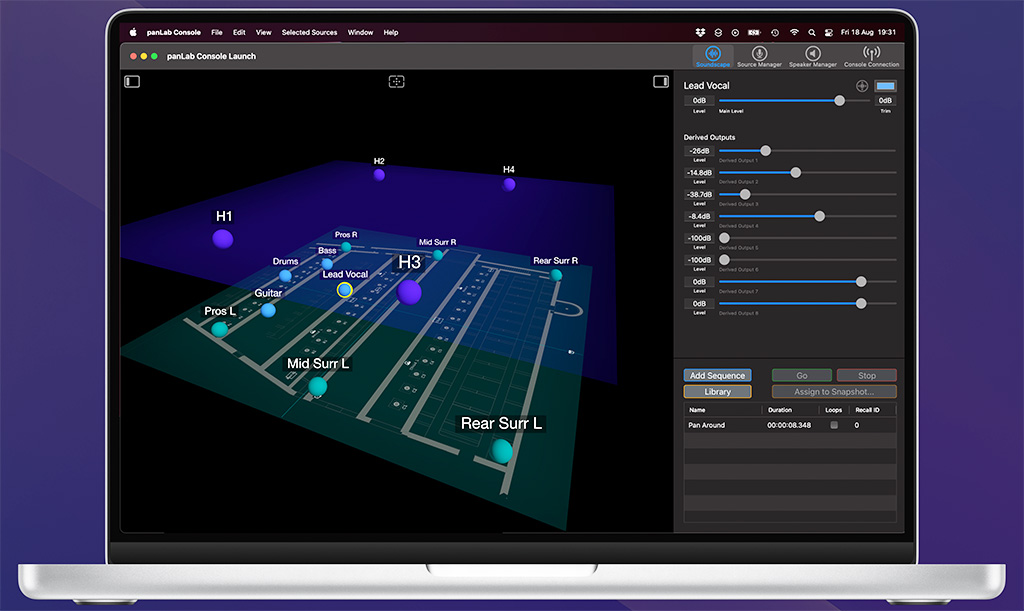
Task: Select the Mid Surr L speaker sphere
Action: (x=317, y=386)
